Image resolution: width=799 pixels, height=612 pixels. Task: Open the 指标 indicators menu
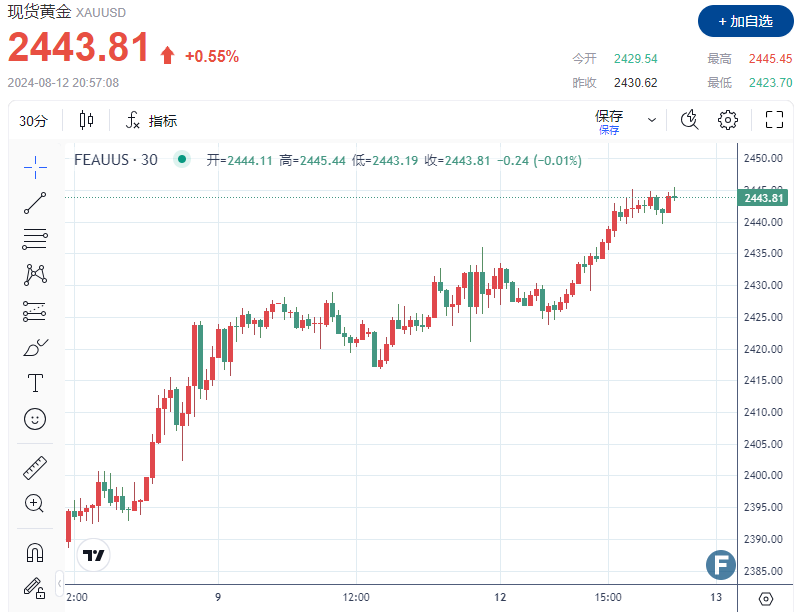(151, 121)
